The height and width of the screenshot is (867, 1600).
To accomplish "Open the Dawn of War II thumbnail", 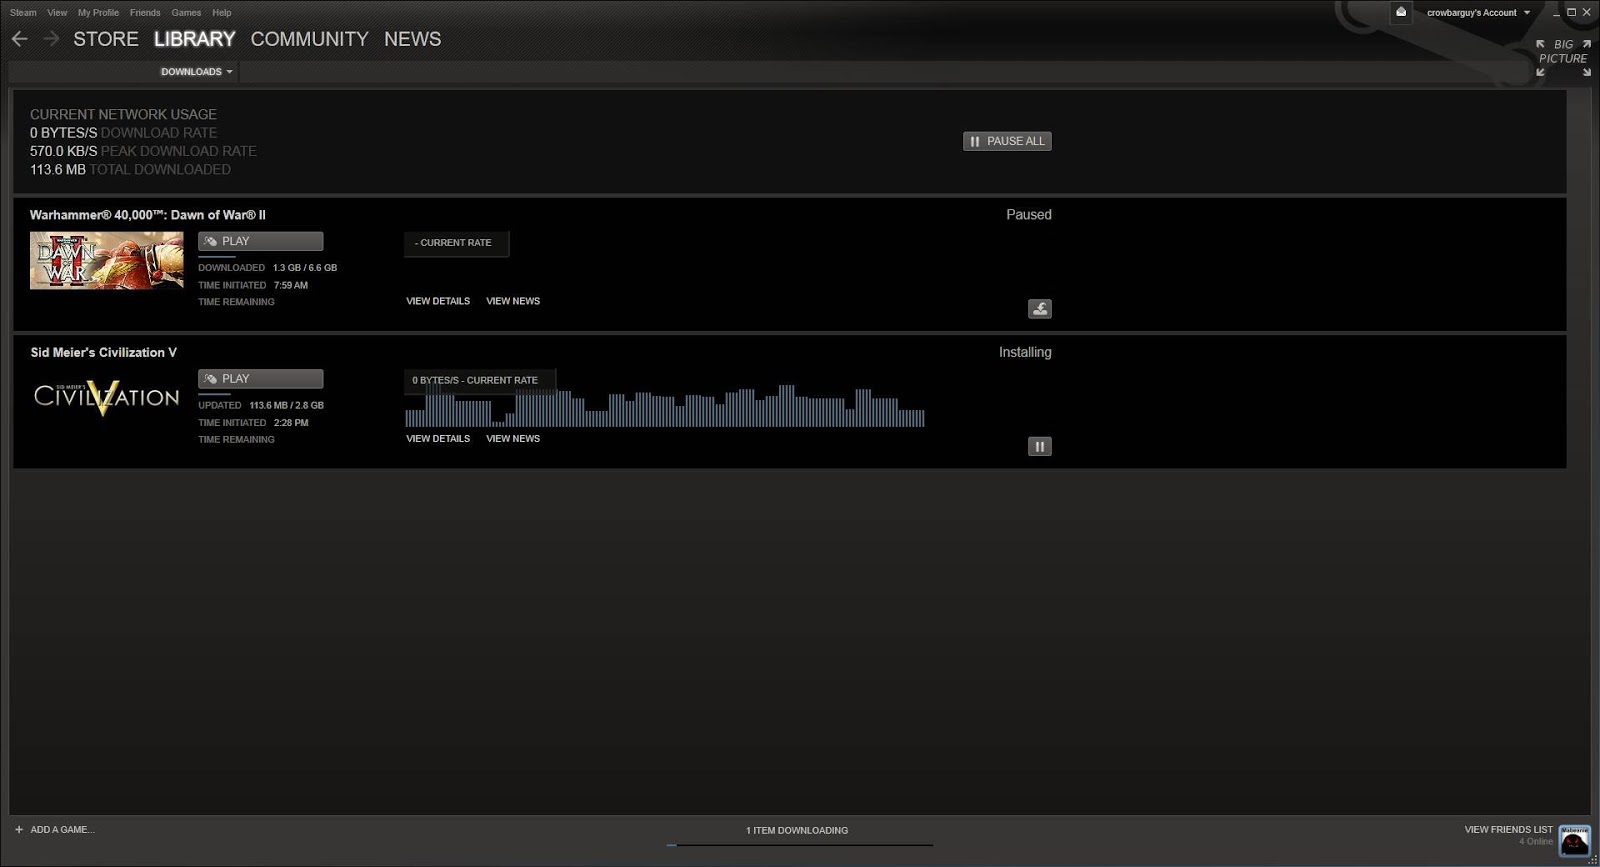I will point(106,260).
